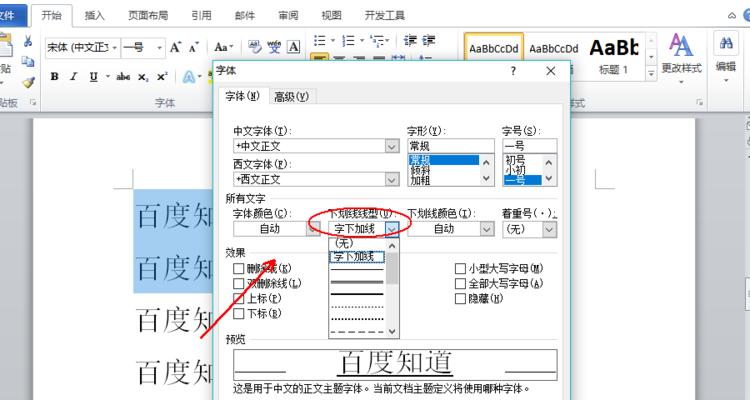This screenshot has height=400, width=750.
Task: Click the Decrease Indent icon
Action: [410, 40]
